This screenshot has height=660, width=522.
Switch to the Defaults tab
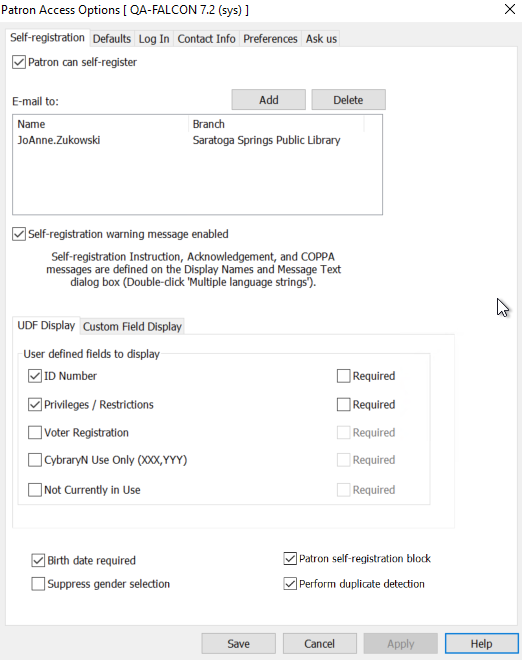pos(112,39)
